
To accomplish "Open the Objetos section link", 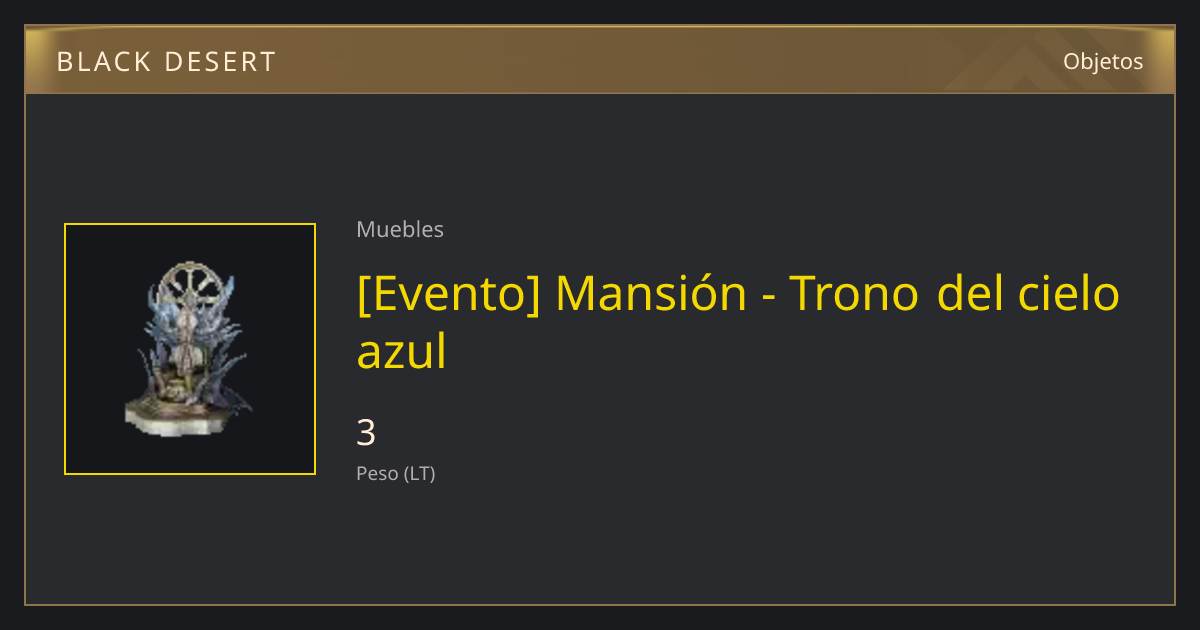I will [1103, 61].
